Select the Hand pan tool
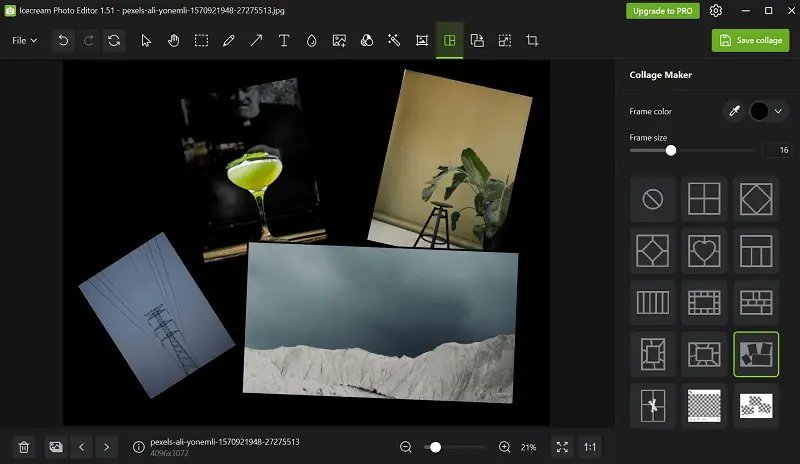 (174, 41)
